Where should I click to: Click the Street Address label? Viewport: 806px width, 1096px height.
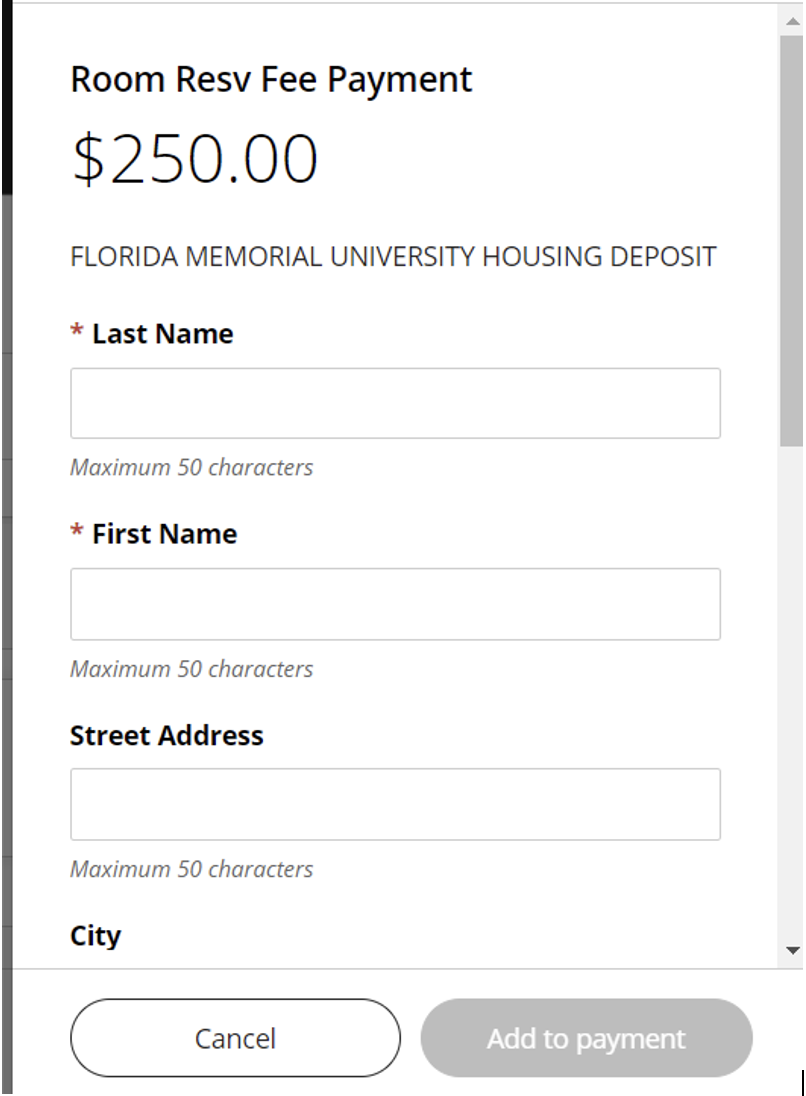coord(166,736)
